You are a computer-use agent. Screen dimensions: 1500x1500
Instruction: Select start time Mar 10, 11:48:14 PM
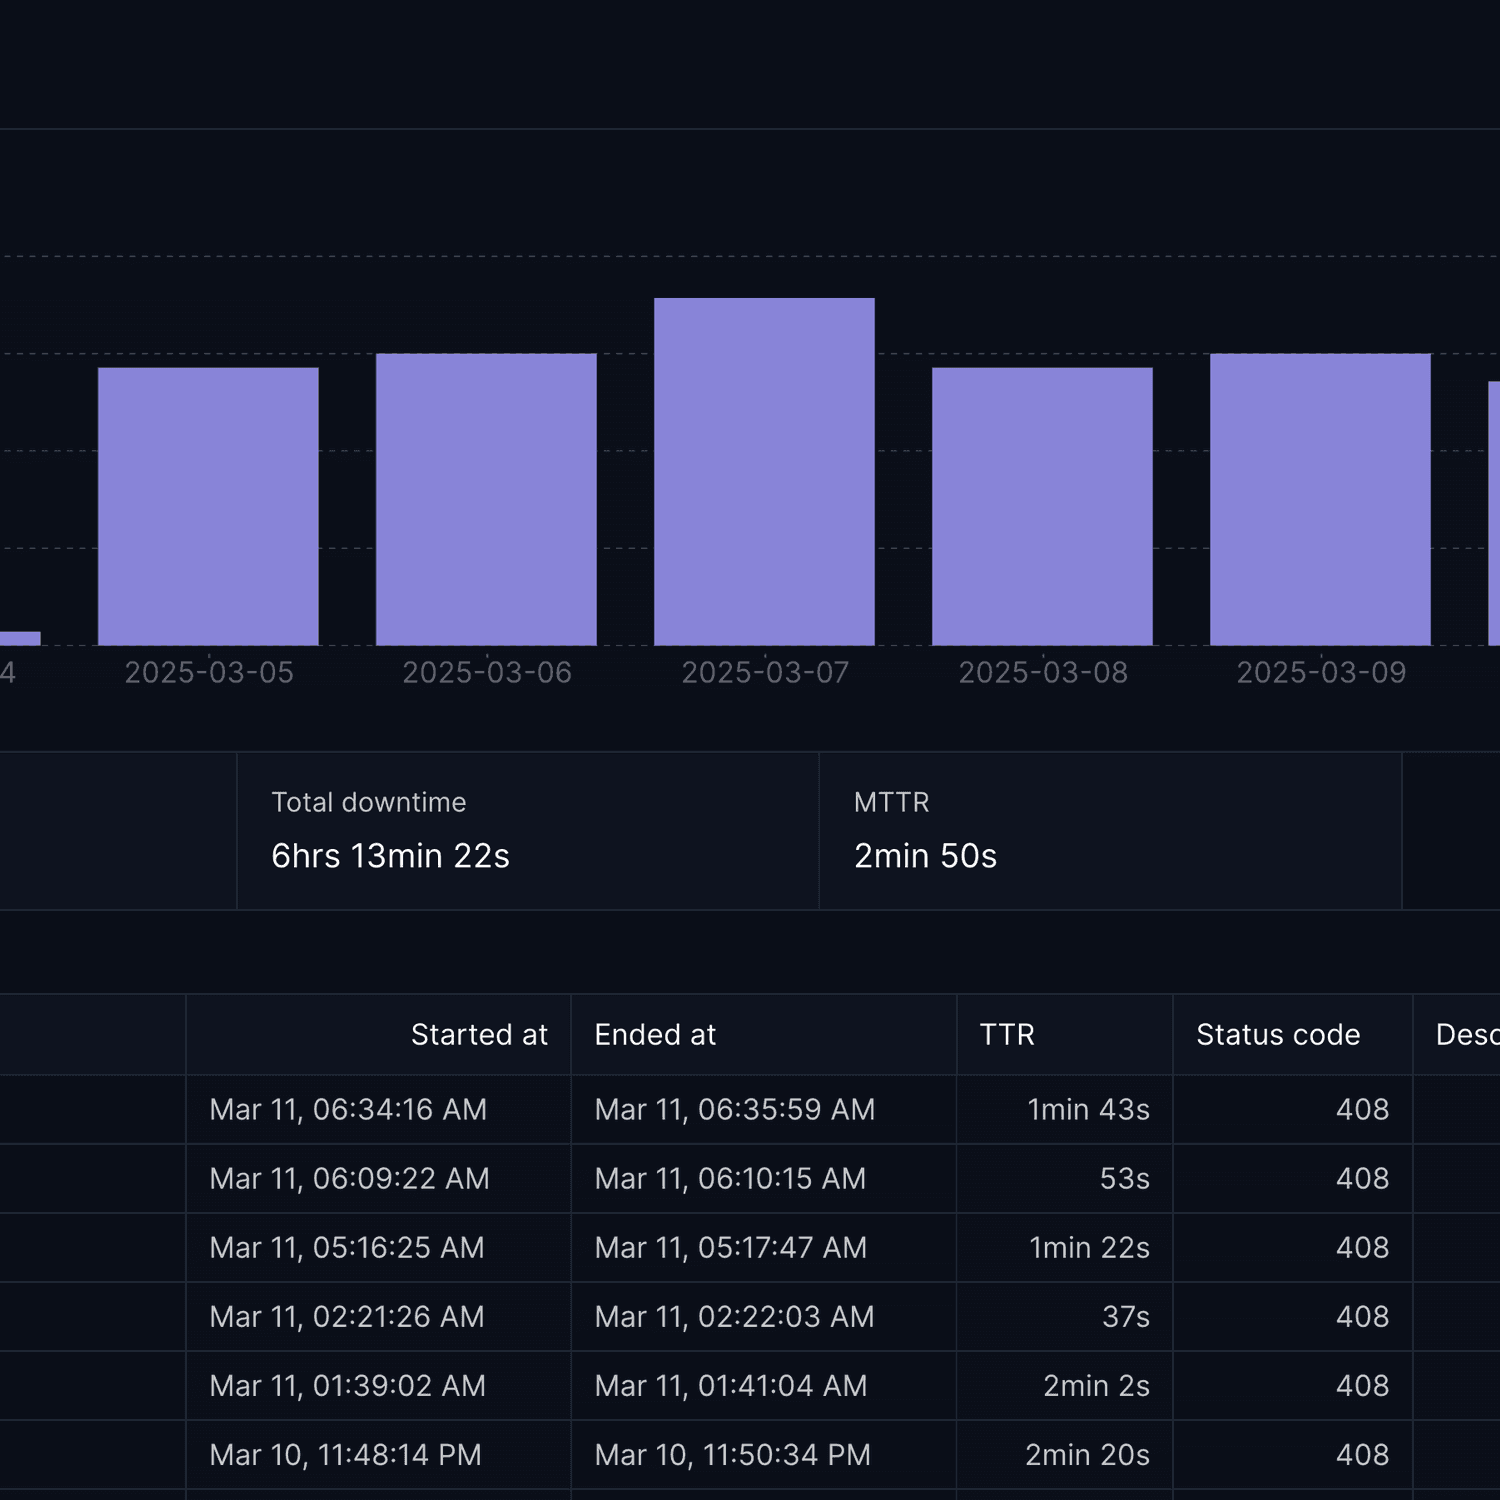[x=346, y=1455]
